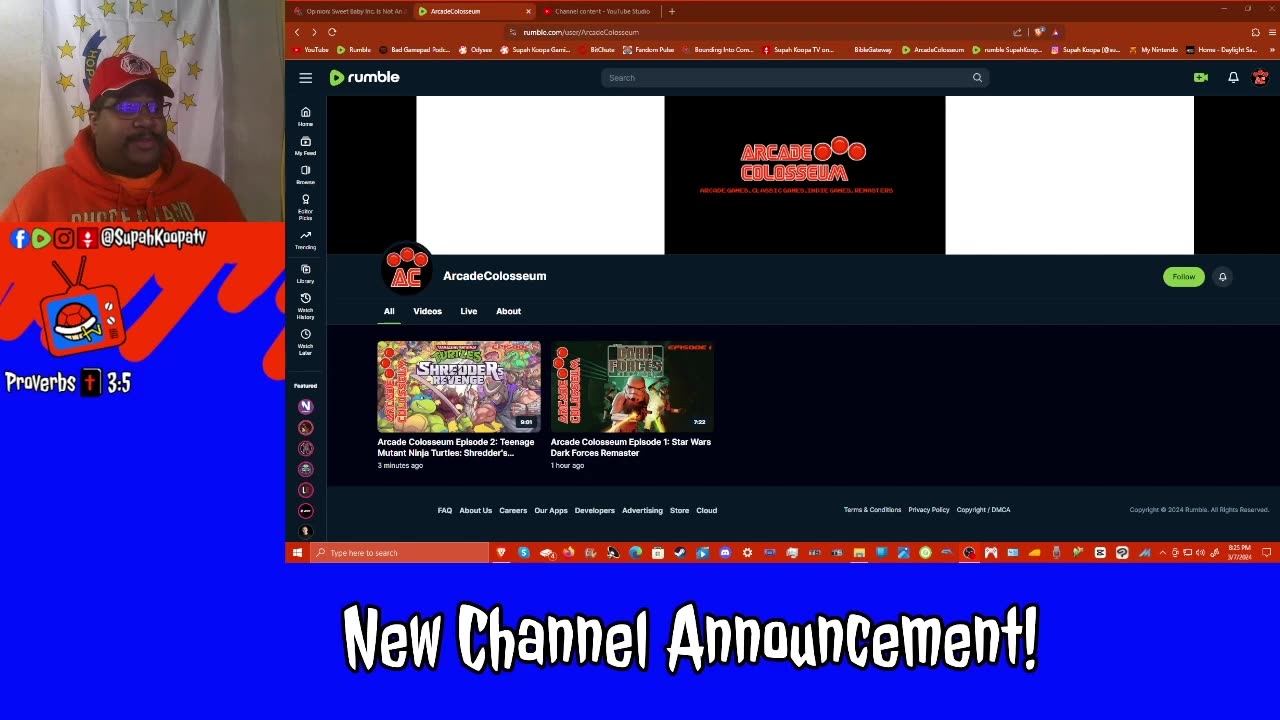
Task: Open Episode 2 Teenage Mutant Ninja Turtles title
Action: pos(456,447)
